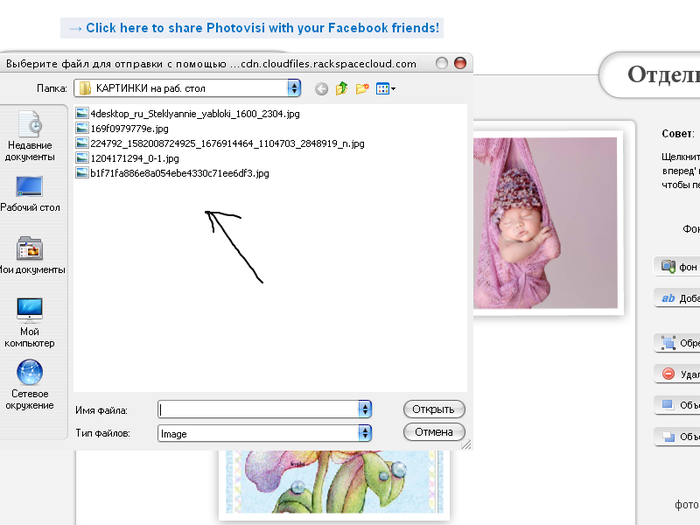Open Мои документы in sidebar
Viewport: 700px width, 525px height.
coord(30,255)
